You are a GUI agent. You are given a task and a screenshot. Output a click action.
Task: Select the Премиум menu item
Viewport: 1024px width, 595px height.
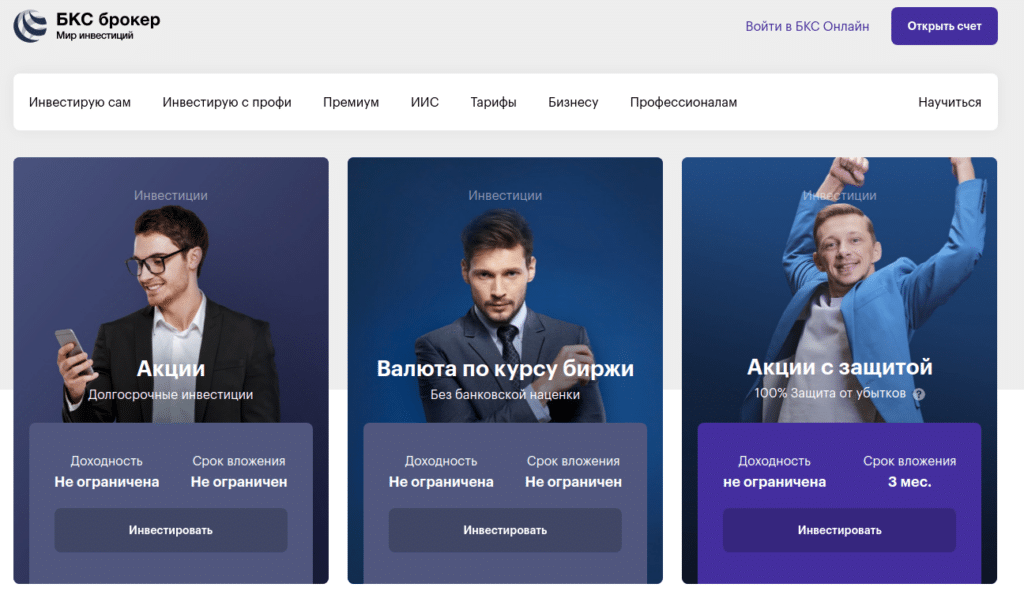351,102
